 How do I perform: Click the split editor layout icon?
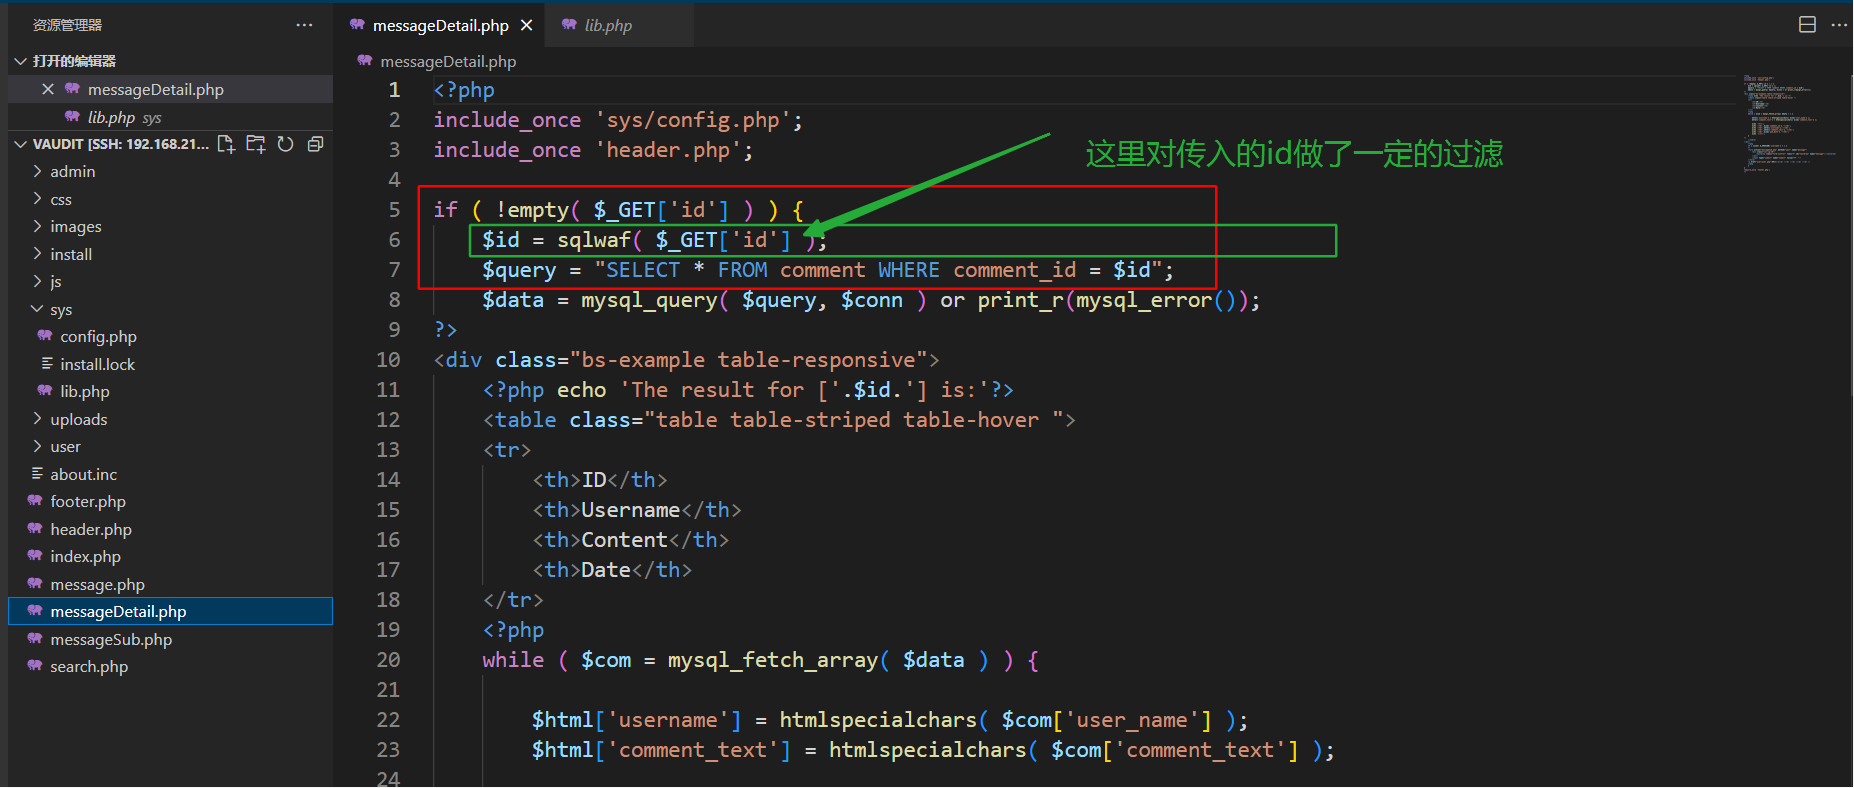coord(1807,25)
